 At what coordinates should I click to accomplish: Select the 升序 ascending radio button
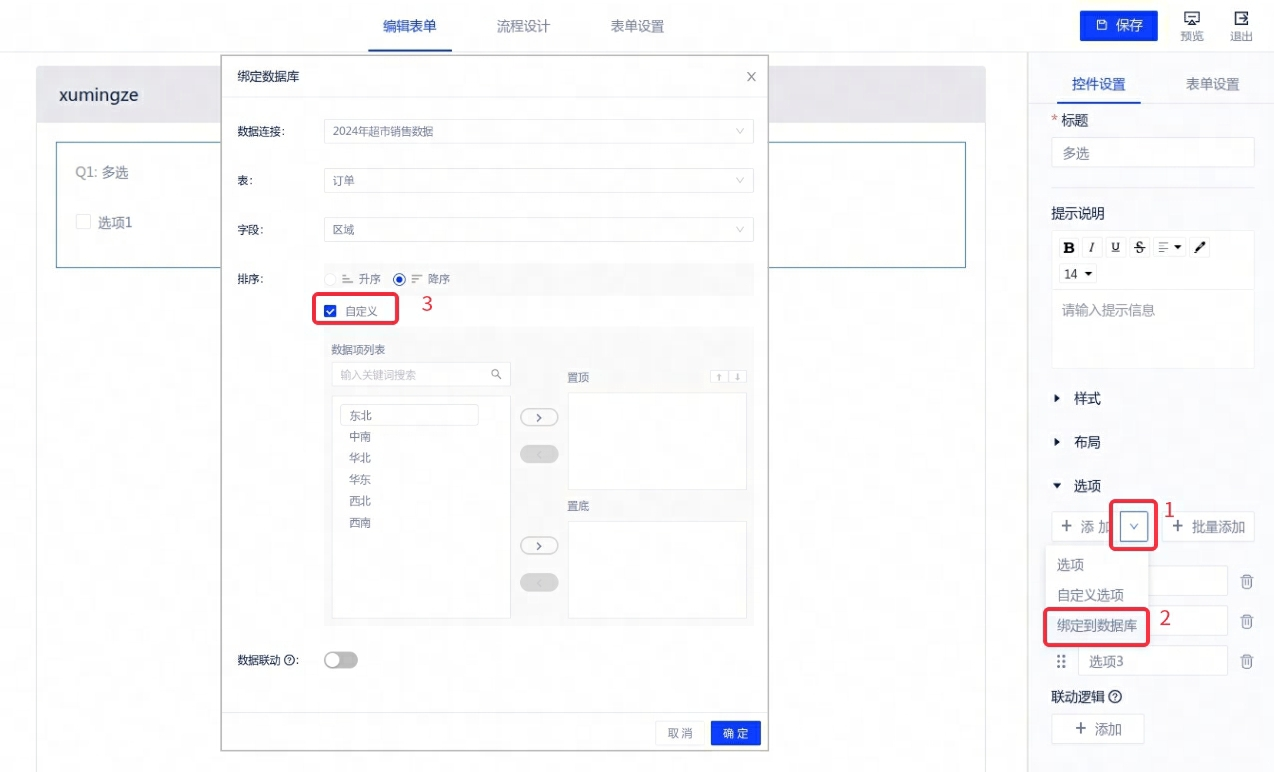tap(330, 279)
